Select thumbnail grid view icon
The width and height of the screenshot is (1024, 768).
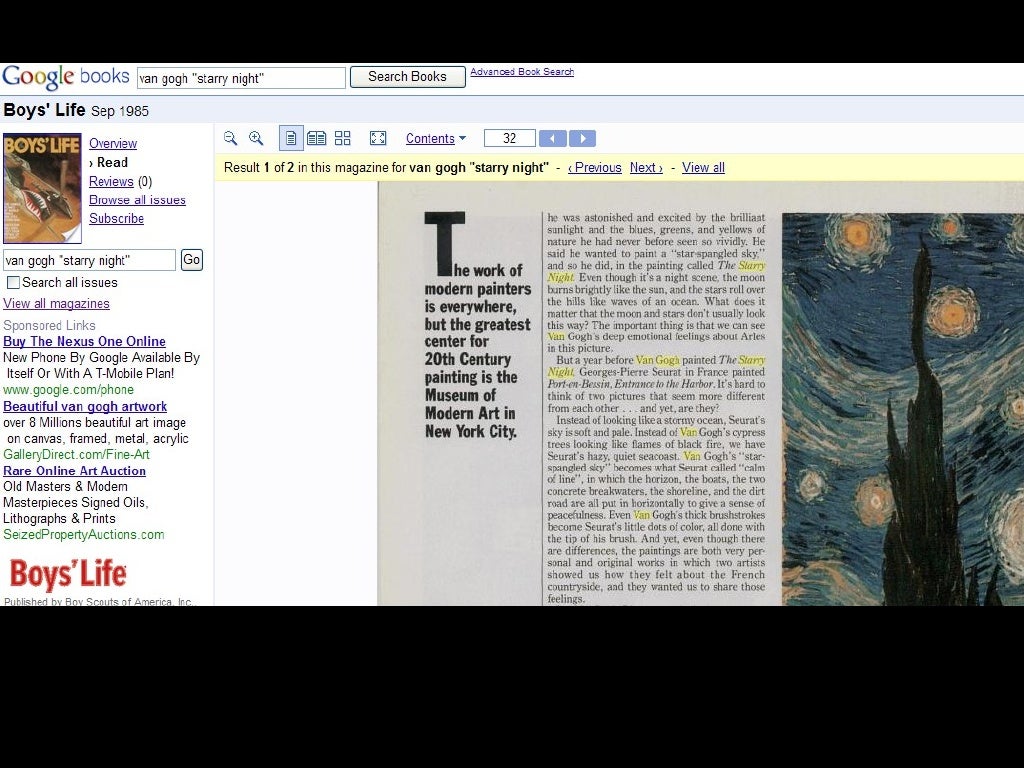pyautogui.click(x=343, y=138)
